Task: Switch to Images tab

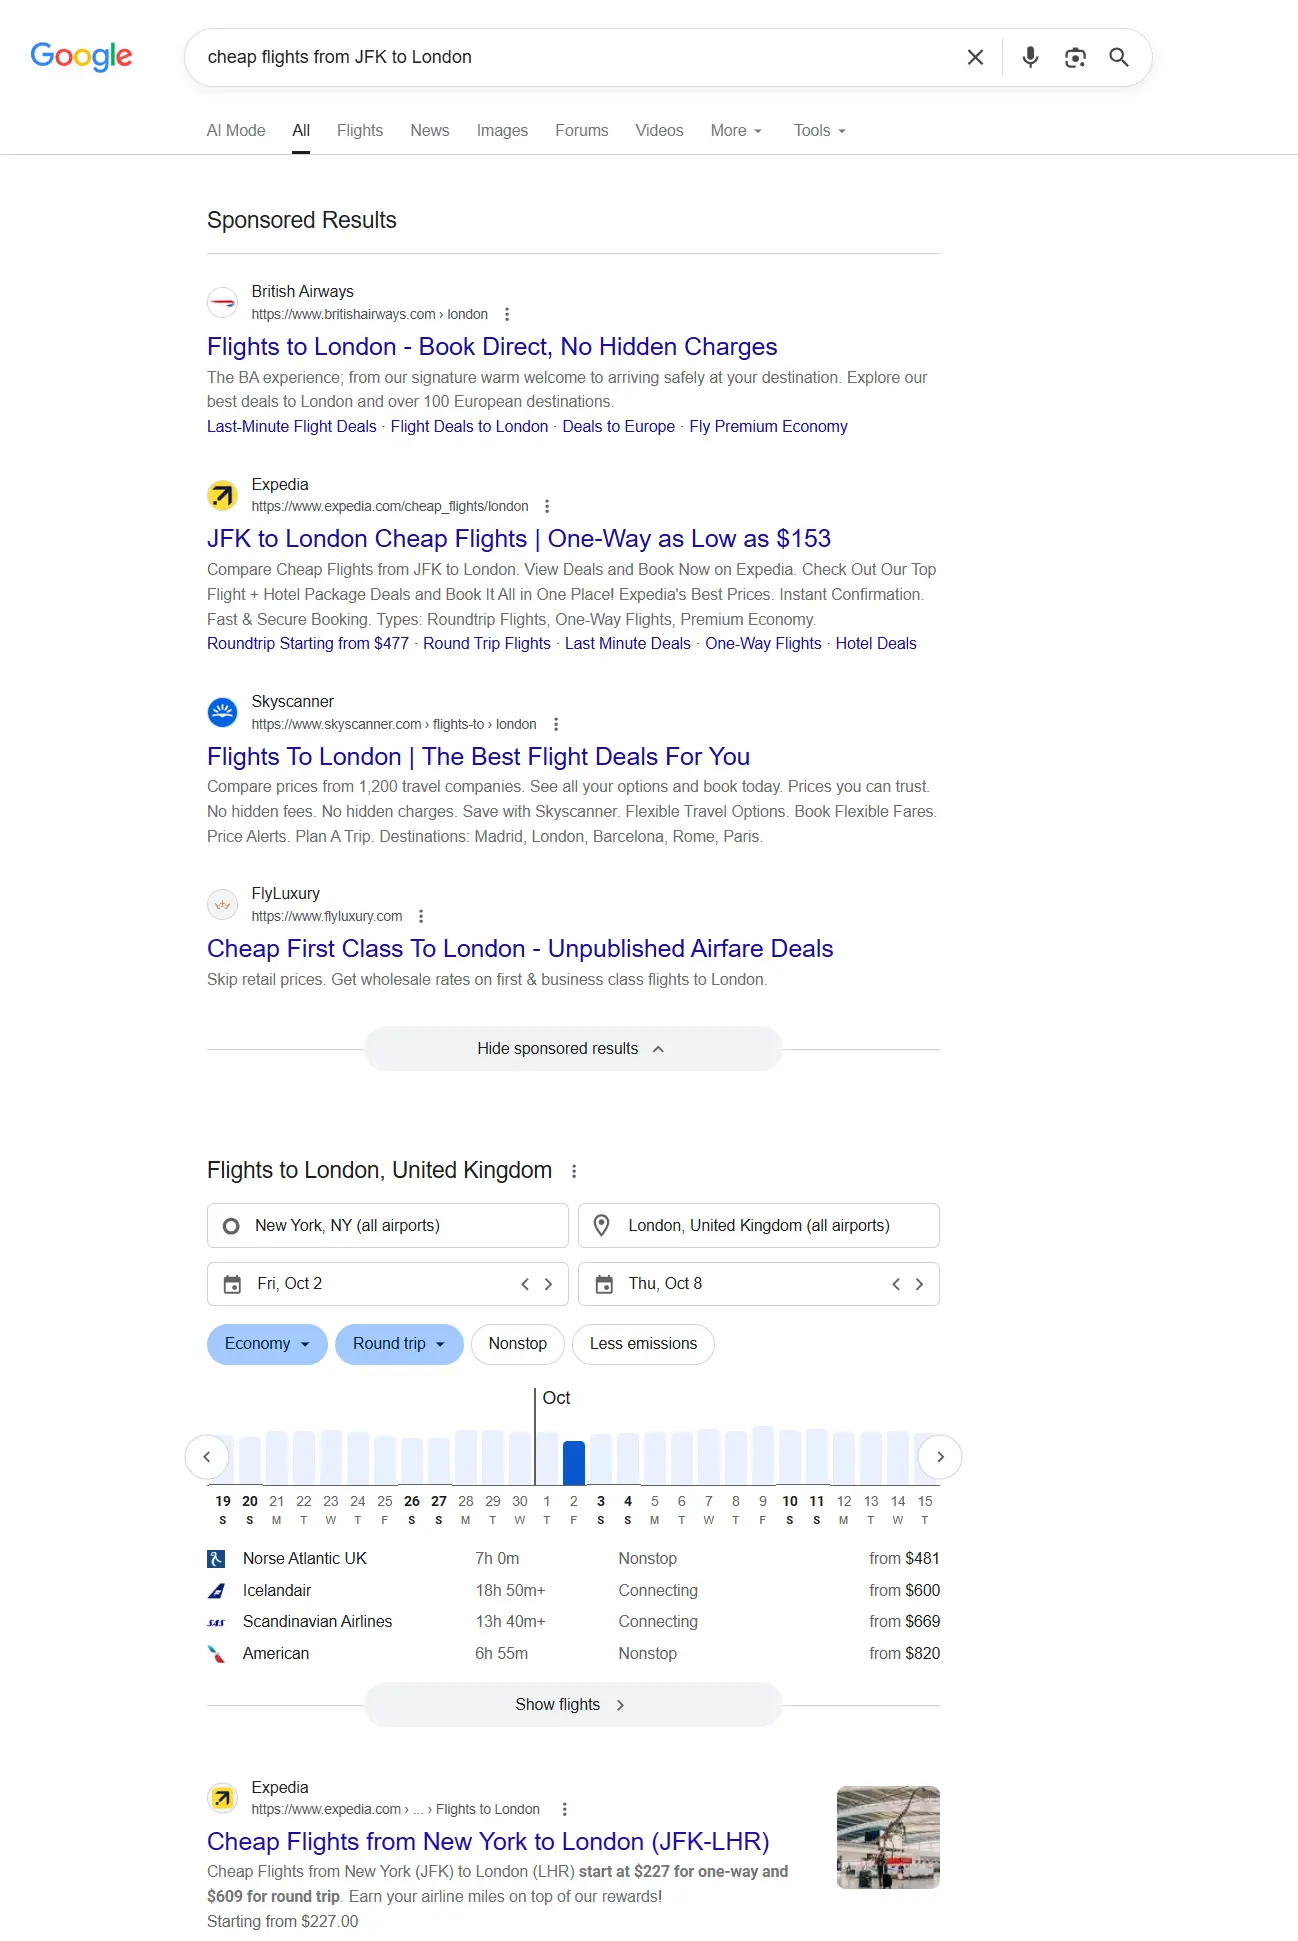Action: 502,131
